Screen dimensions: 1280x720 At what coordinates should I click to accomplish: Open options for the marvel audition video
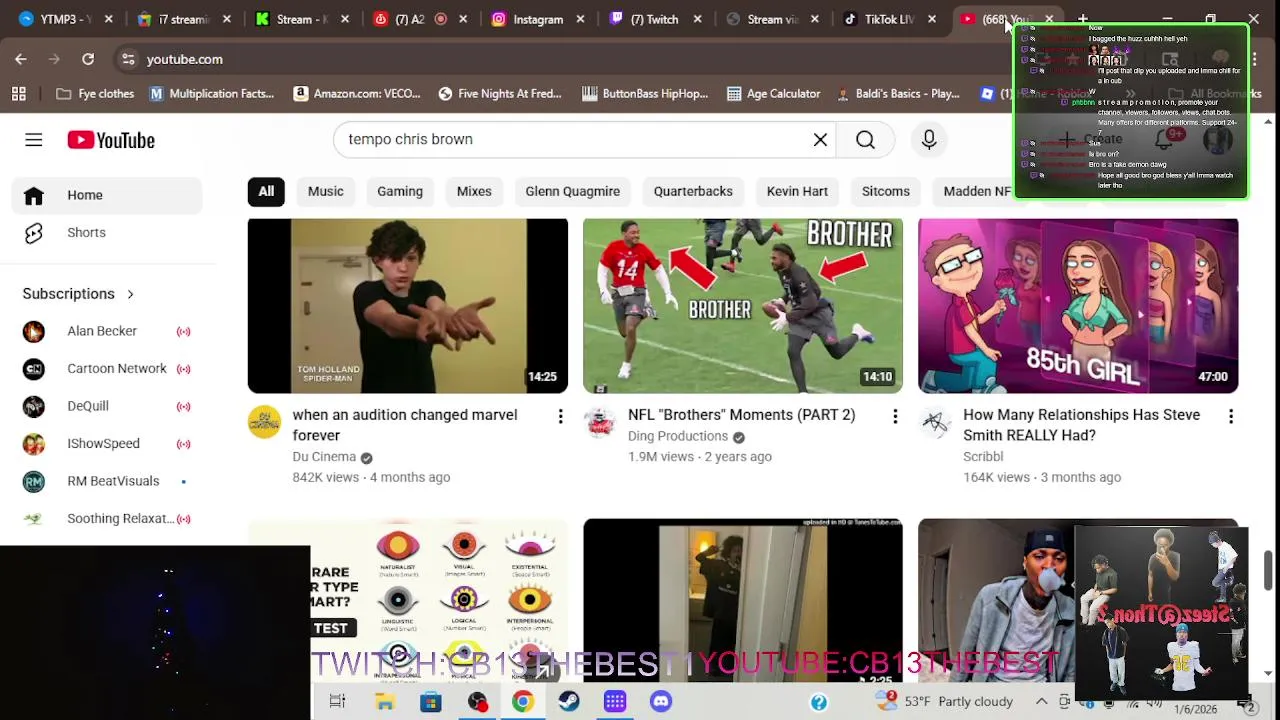point(560,416)
